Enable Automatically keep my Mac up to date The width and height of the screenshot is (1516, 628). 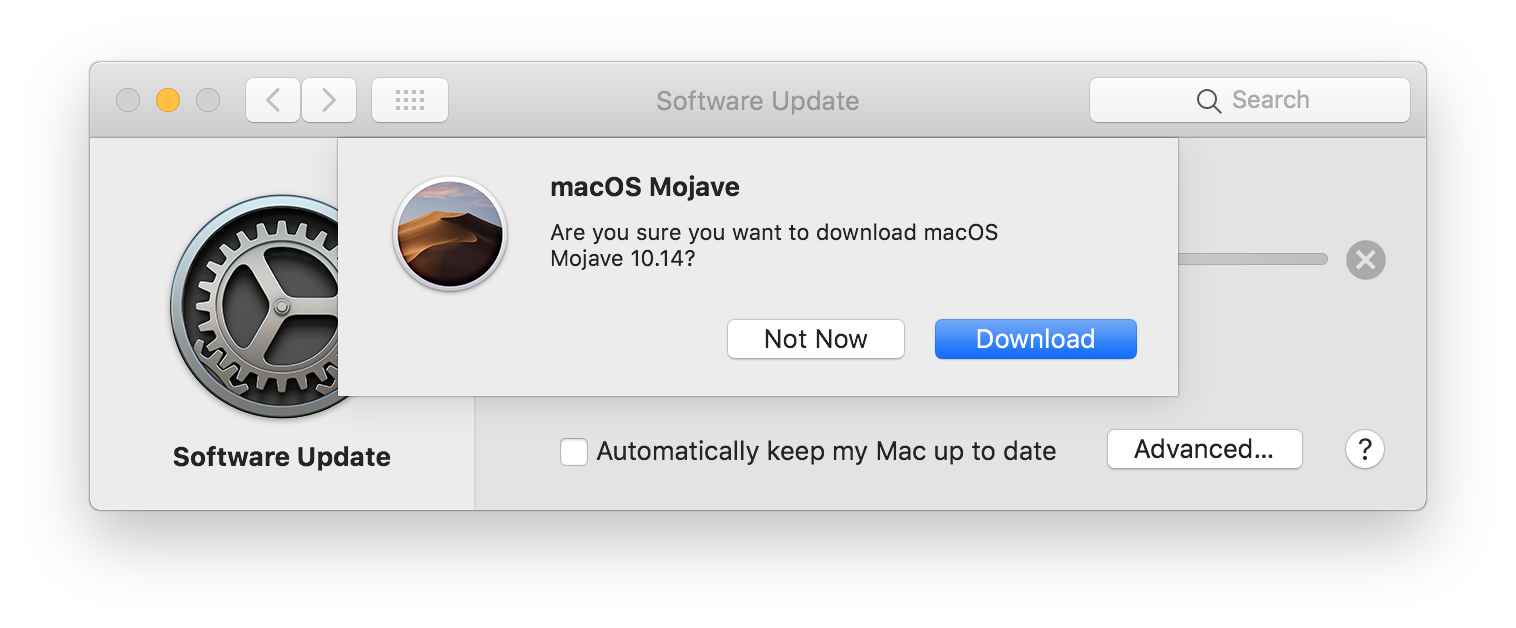[x=574, y=452]
